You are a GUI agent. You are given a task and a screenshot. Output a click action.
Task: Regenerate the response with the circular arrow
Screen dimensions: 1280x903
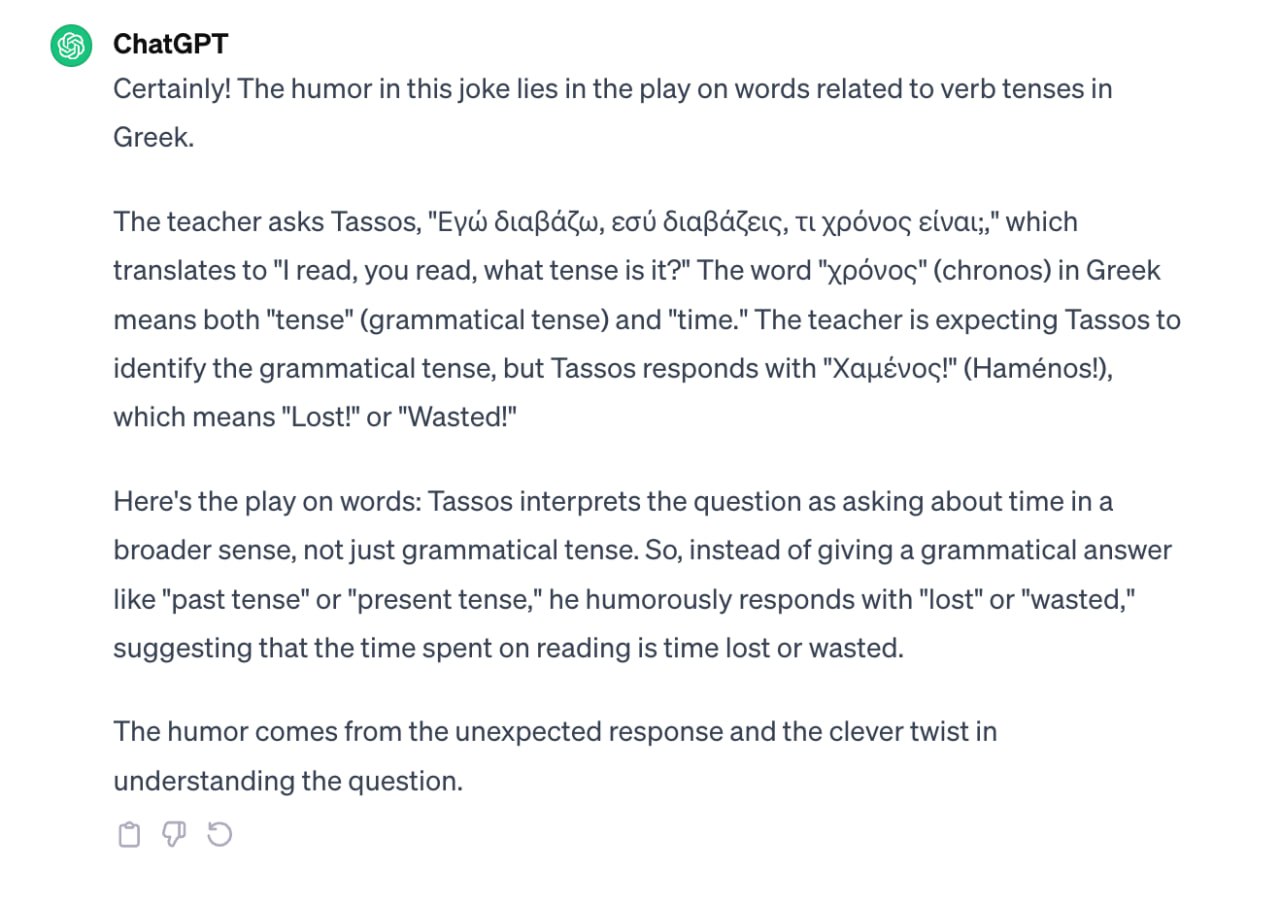click(x=219, y=834)
